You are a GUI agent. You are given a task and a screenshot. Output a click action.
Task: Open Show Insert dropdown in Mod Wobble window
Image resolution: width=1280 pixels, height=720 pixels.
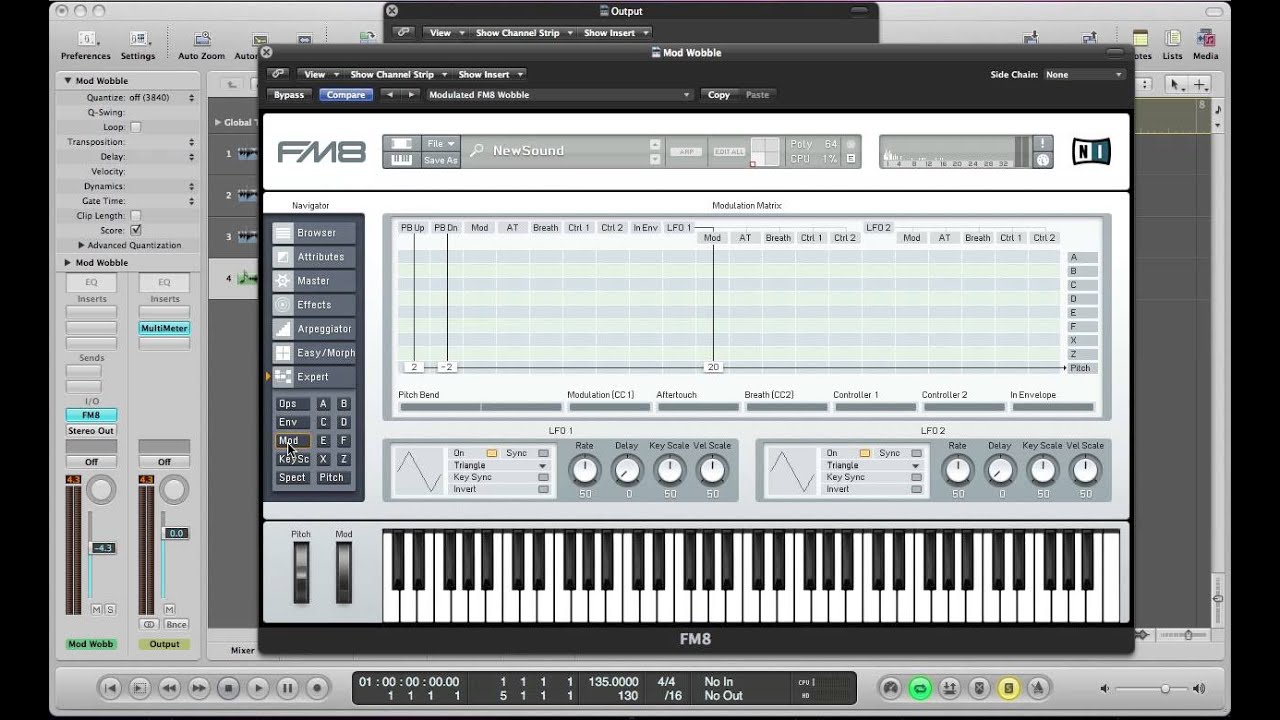tap(490, 74)
